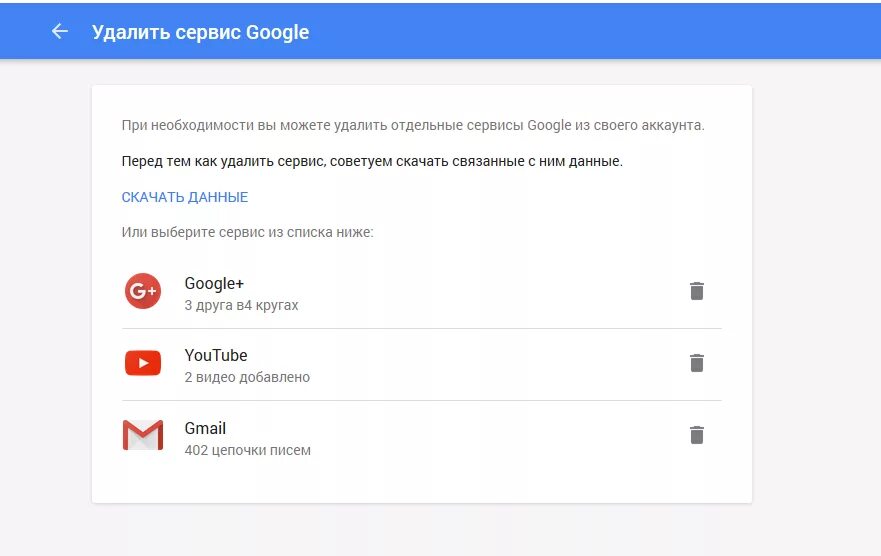Open the СКАЧАТЬ ДАННЫЕ link
Viewport: 881px width, 556px height.
(x=185, y=197)
